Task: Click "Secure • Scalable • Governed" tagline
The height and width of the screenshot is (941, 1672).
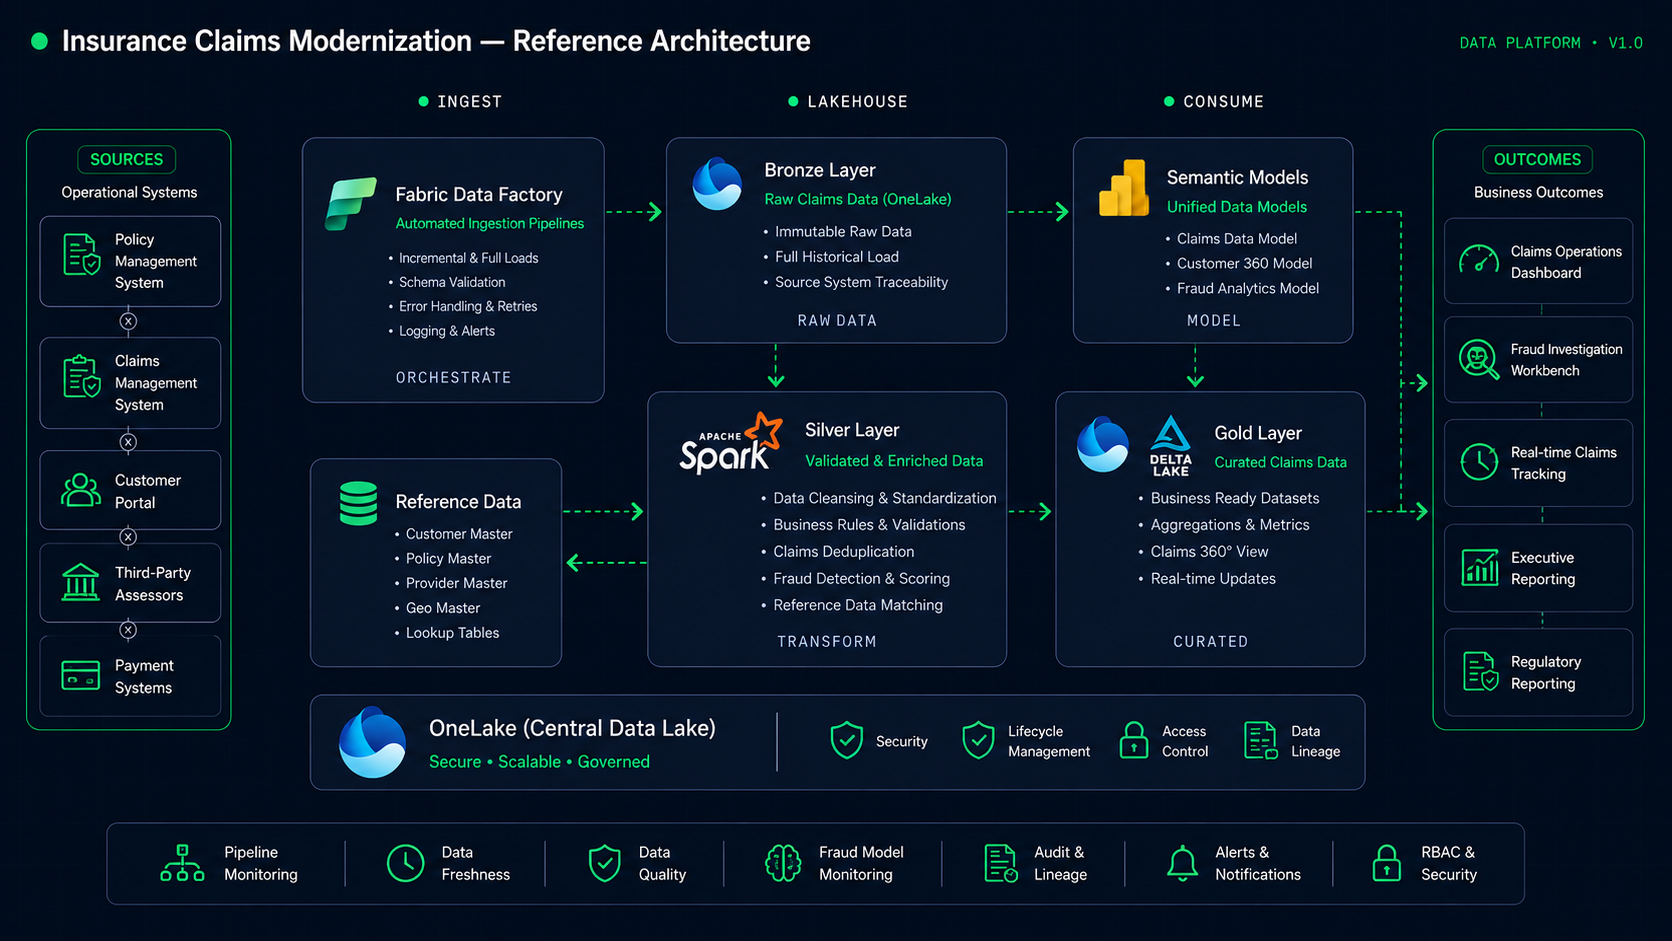Action: (539, 762)
